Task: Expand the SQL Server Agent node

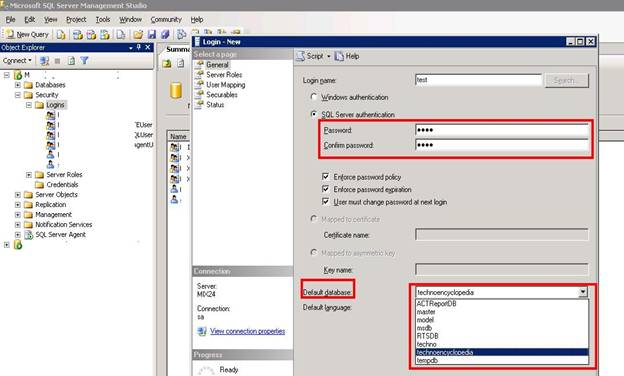Action: coord(18,234)
